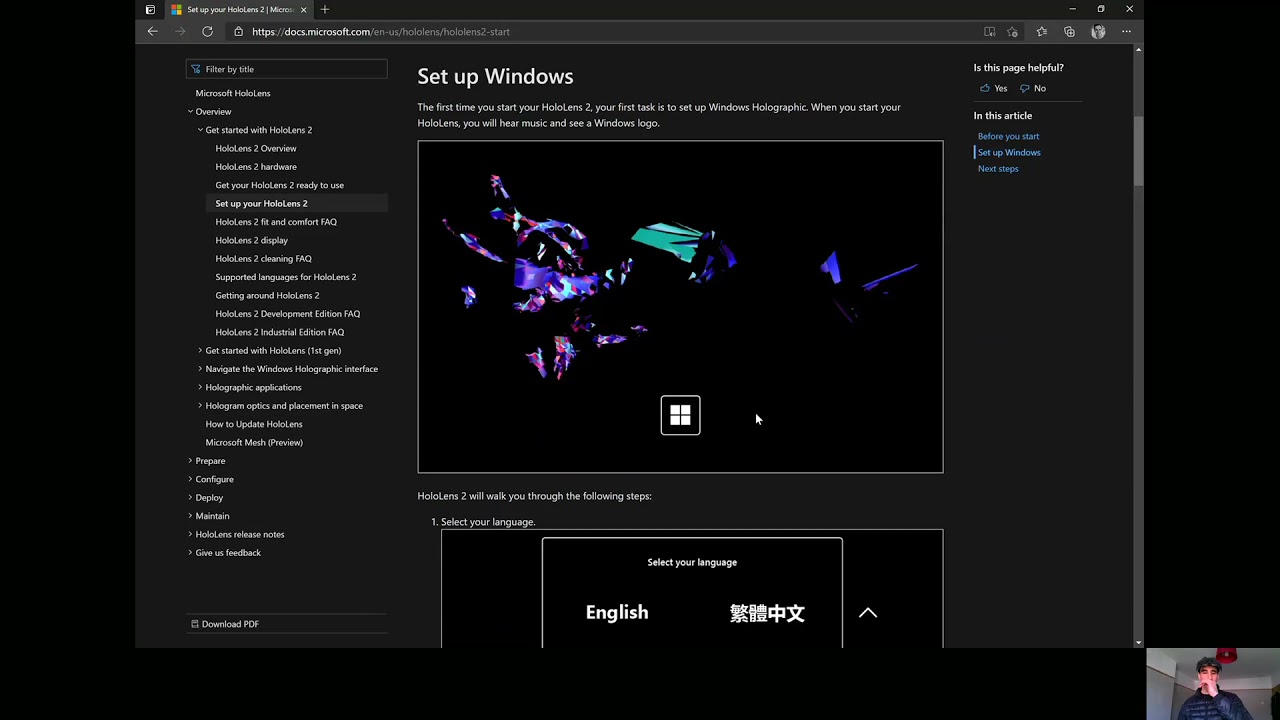Open 'HoloLens 2 Industrial Edition FAQ'
The height and width of the screenshot is (720, 1280).
[279, 332]
